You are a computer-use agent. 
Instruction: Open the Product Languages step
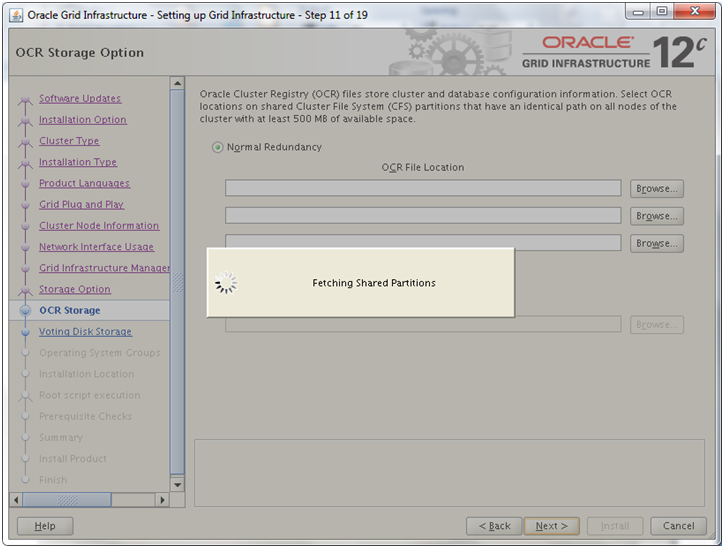click(x=84, y=183)
